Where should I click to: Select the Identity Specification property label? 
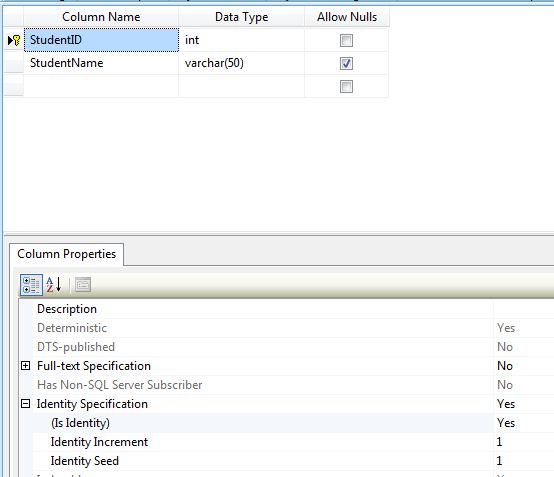coord(92,404)
